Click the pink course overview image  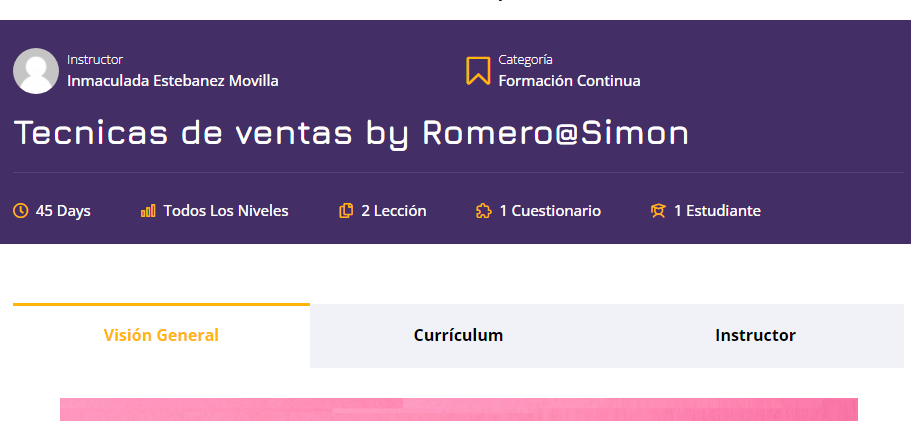459,409
